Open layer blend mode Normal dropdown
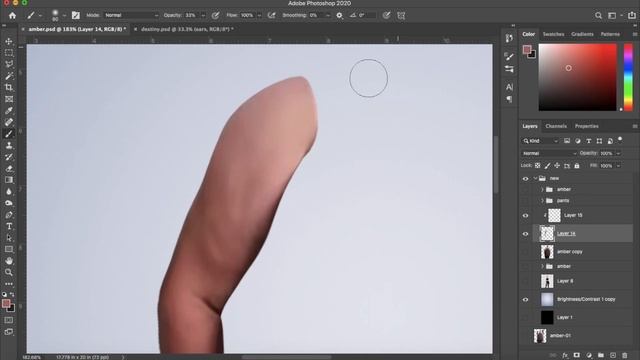Image resolution: width=640 pixels, height=360 pixels. point(549,153)
